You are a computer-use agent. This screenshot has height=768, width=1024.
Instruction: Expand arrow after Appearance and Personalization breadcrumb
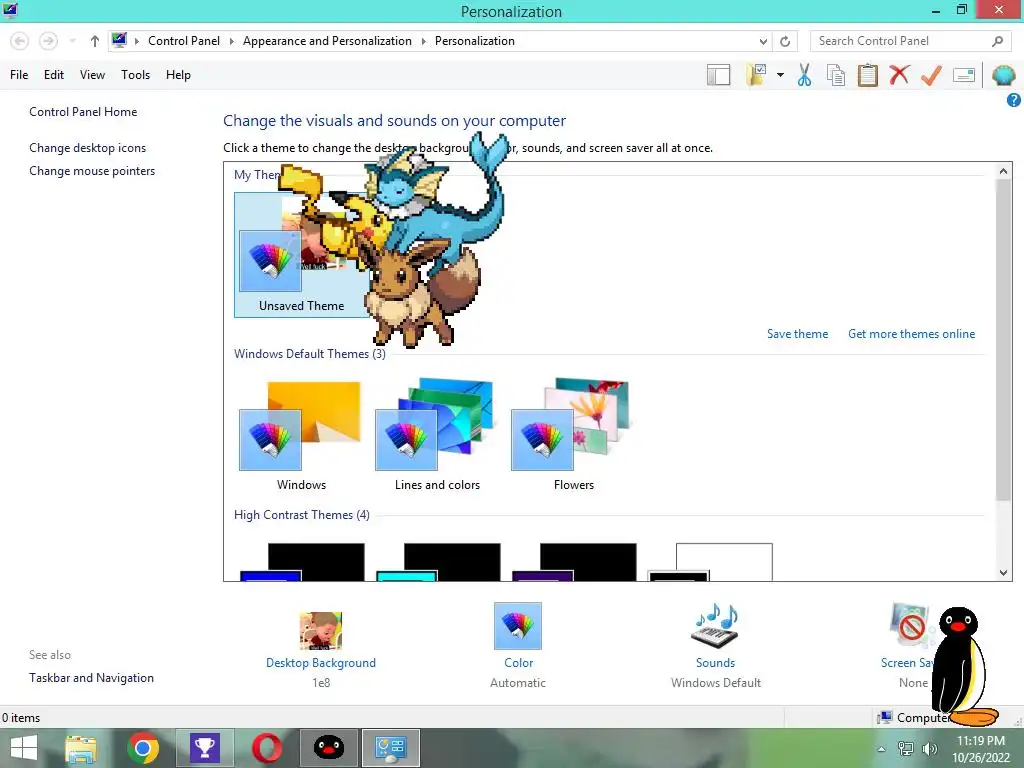click(x=423, y=41)
